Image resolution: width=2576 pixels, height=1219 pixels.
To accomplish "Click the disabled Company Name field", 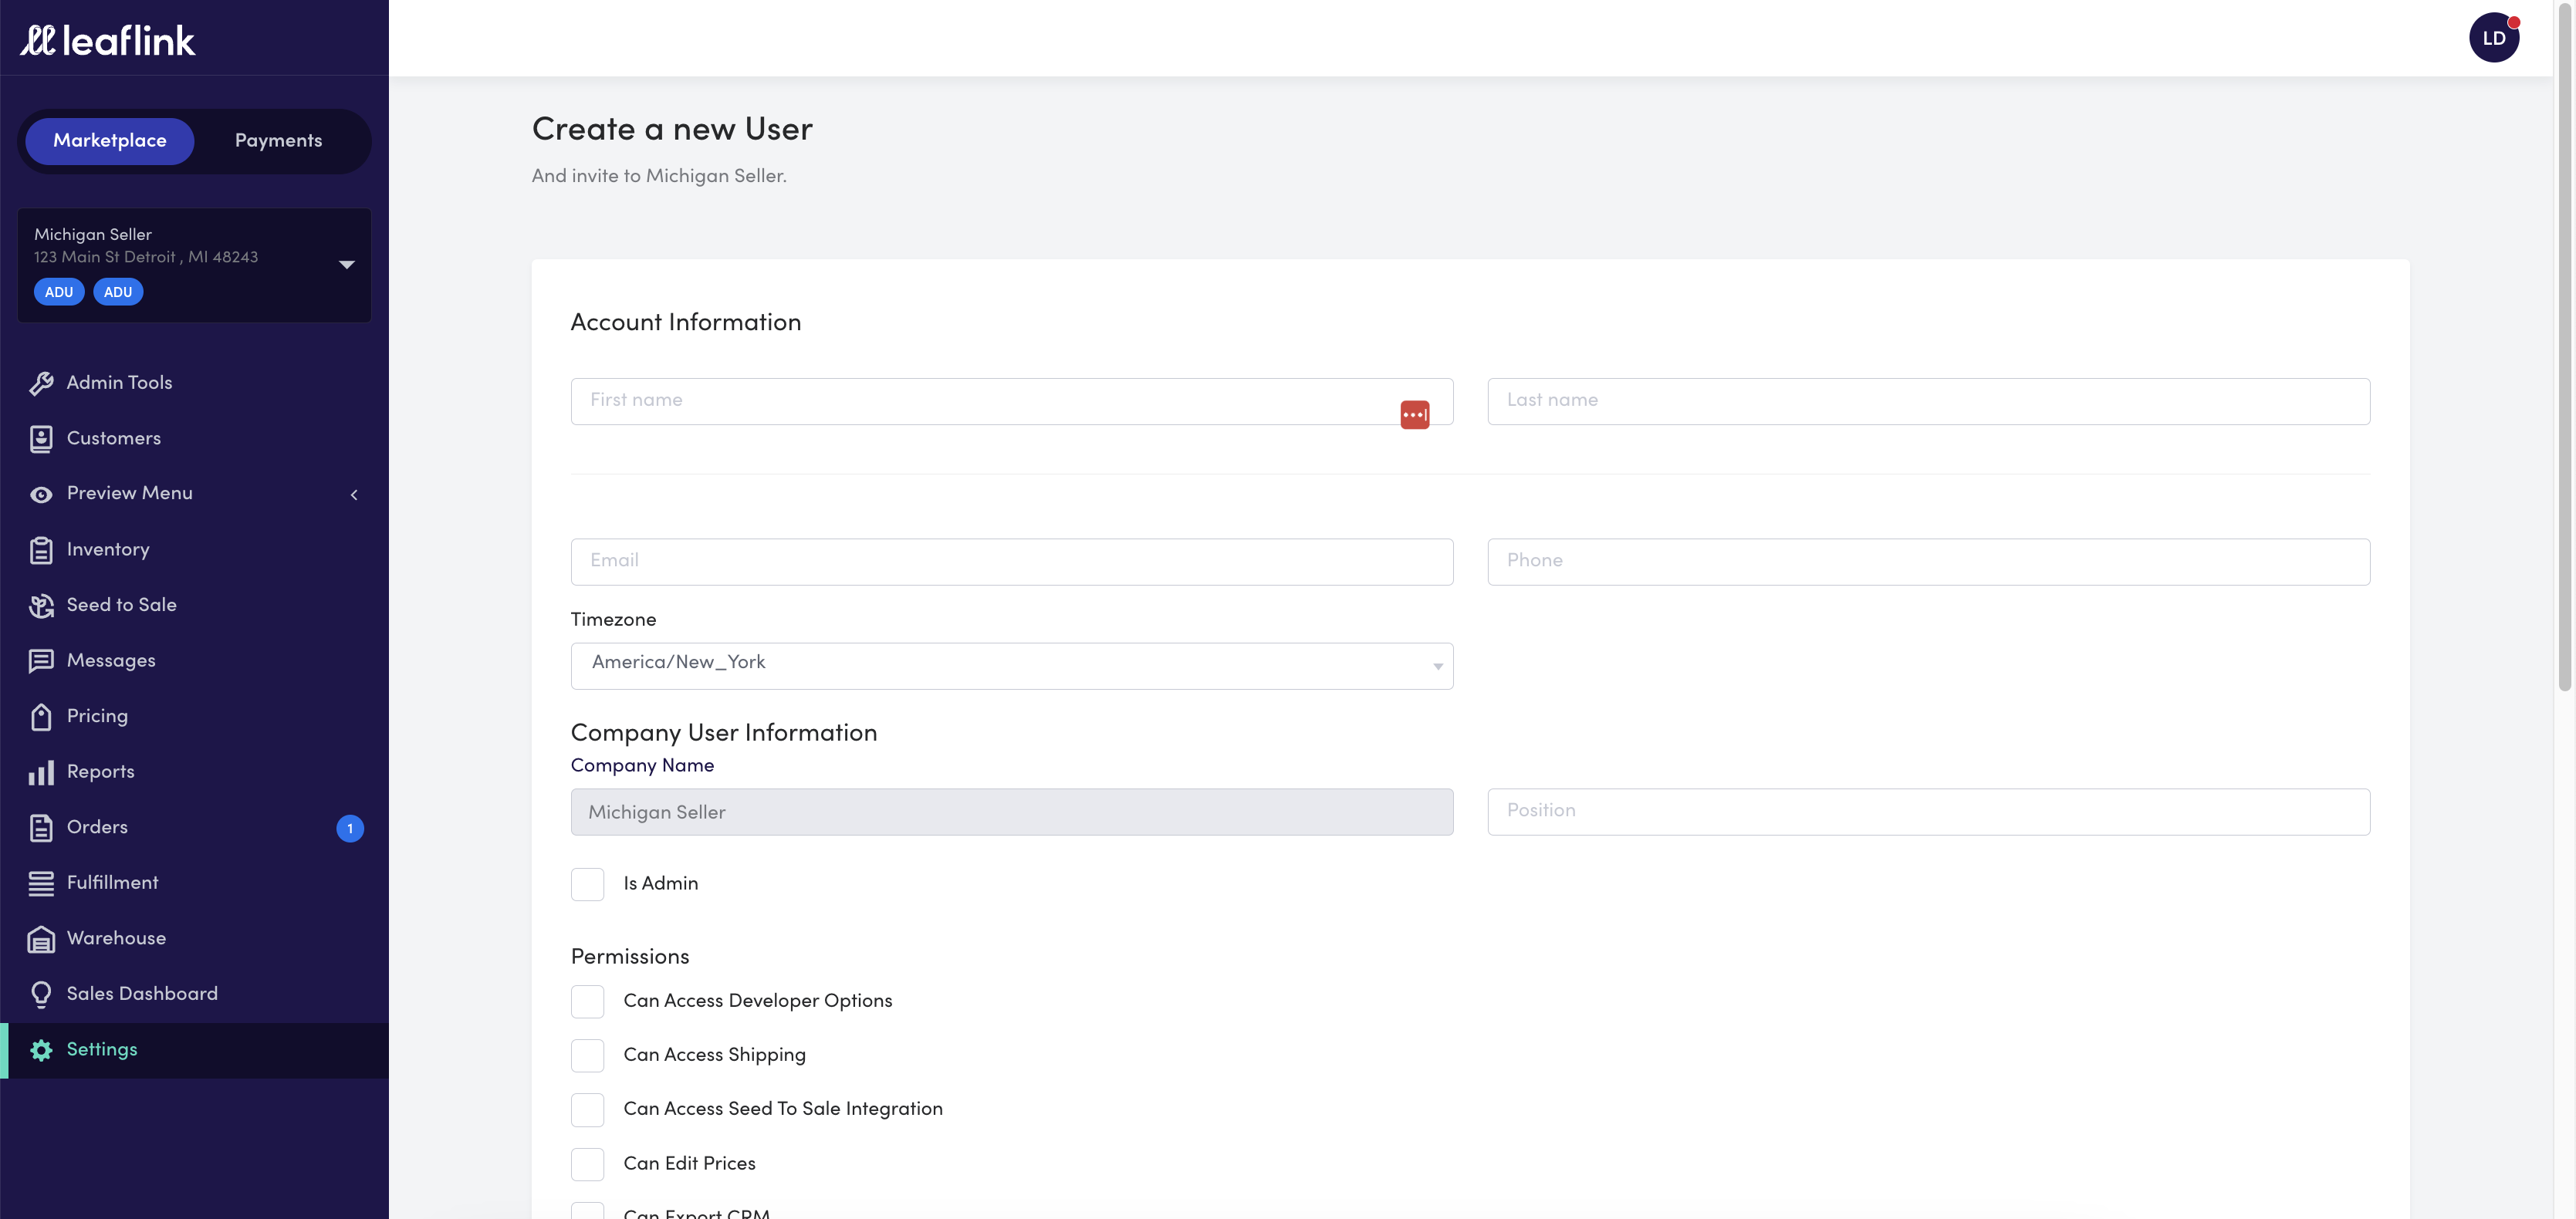I will click(1012, 812).
